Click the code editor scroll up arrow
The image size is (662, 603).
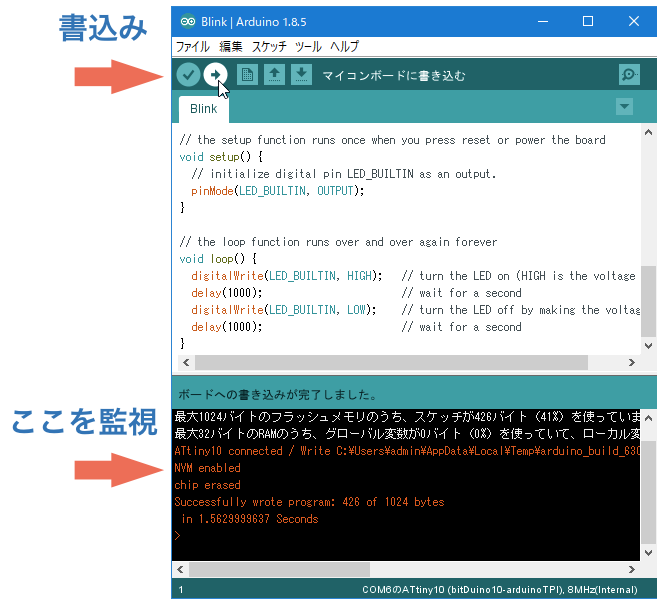coord(648,132)
